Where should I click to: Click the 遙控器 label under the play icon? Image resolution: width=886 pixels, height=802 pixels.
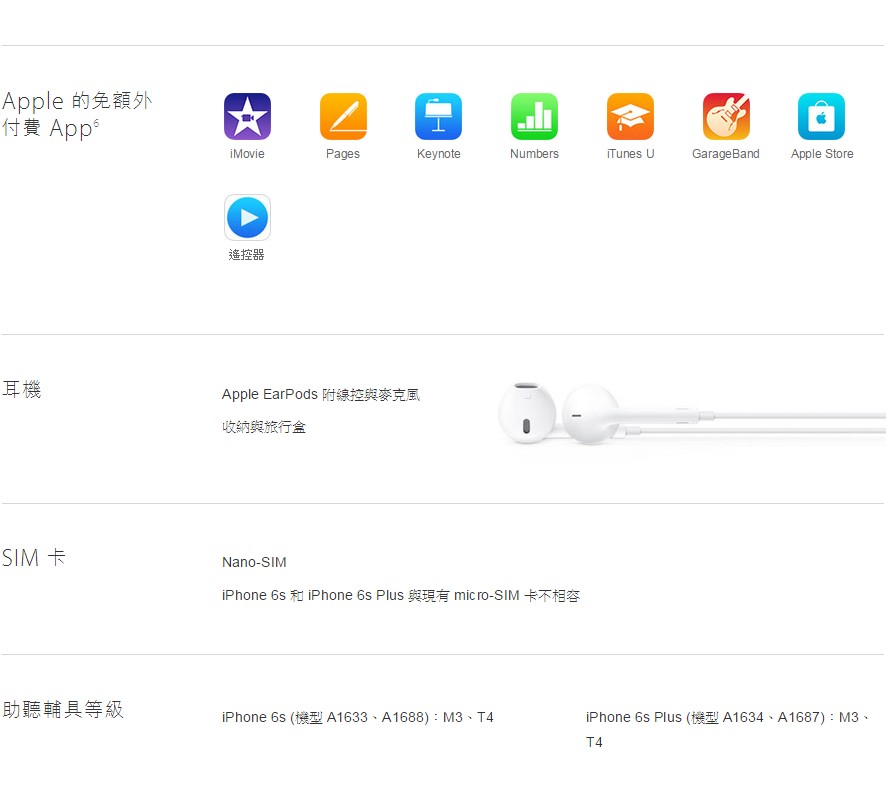tap(246, 255)
